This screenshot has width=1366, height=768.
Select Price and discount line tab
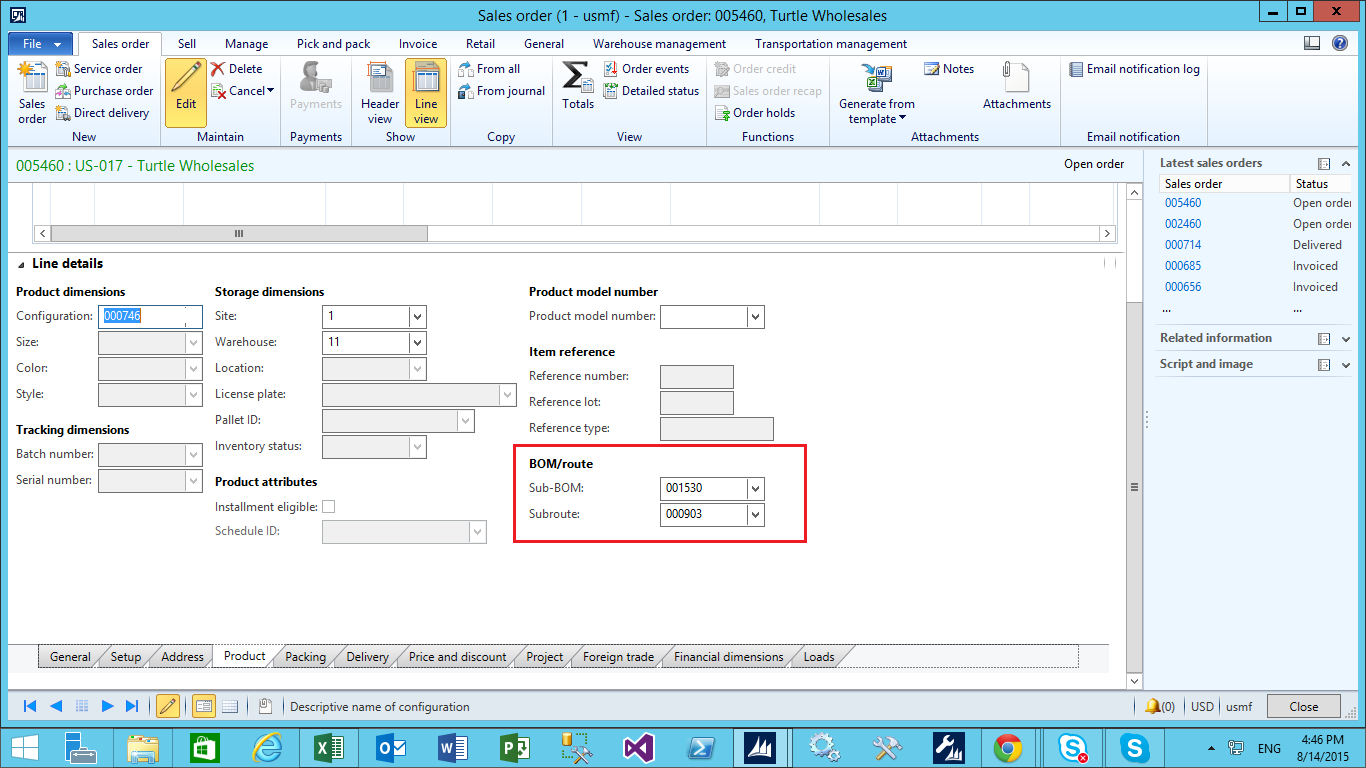(x=457, y=657)
